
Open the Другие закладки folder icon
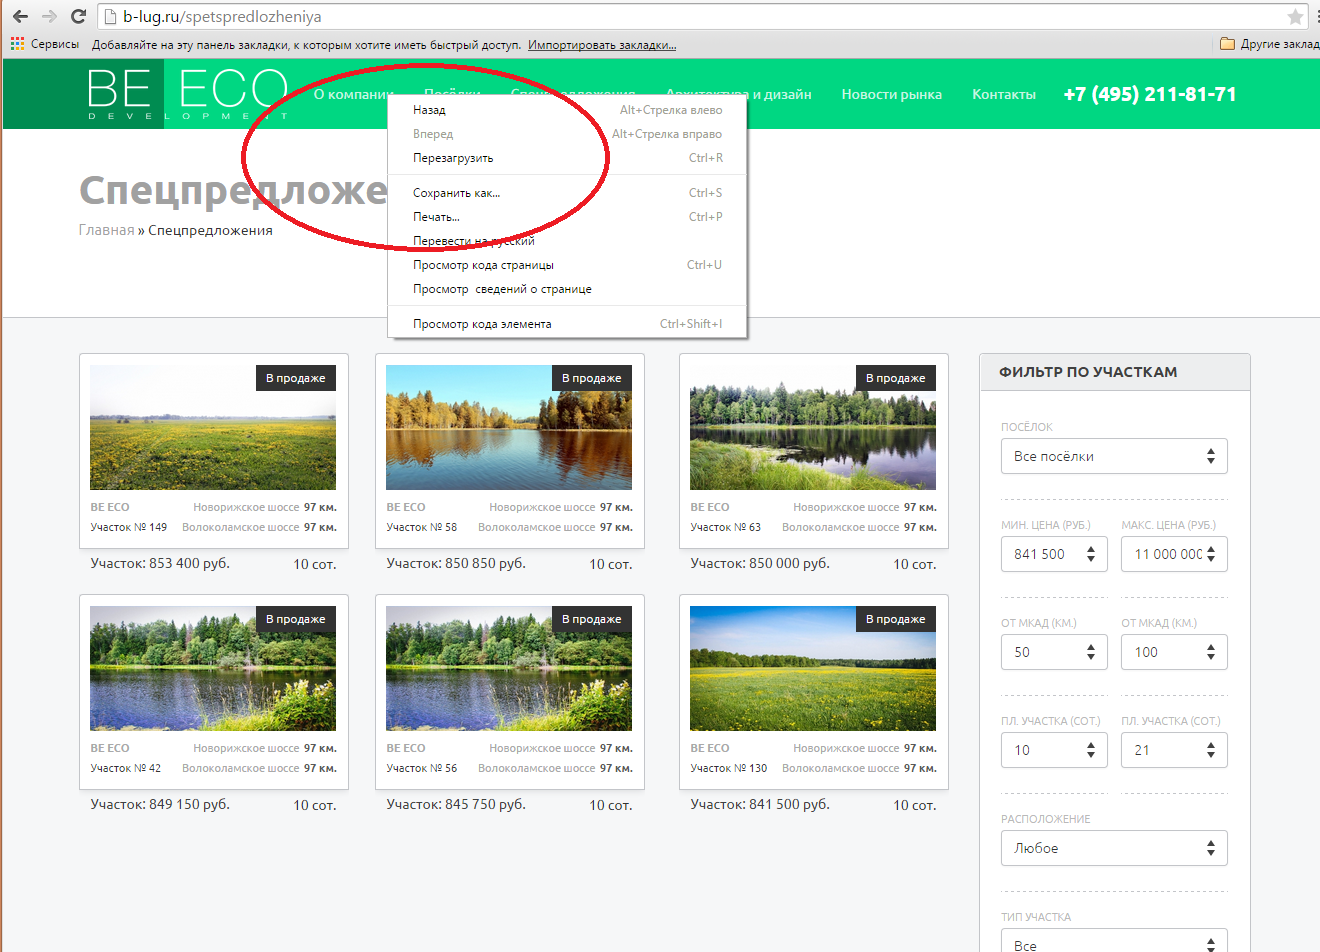(x=1227, y=44)
